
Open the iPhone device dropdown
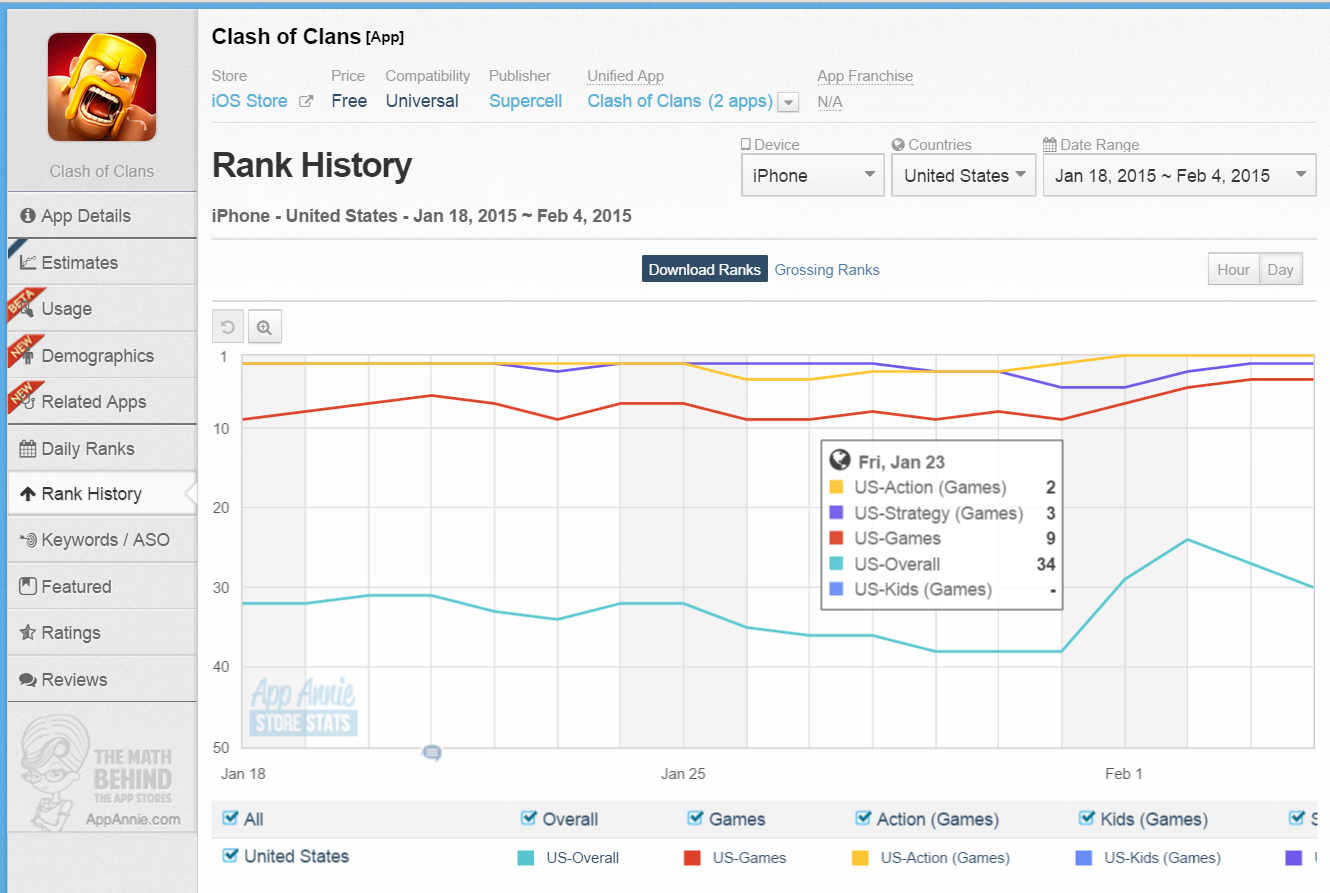[813, 175]
